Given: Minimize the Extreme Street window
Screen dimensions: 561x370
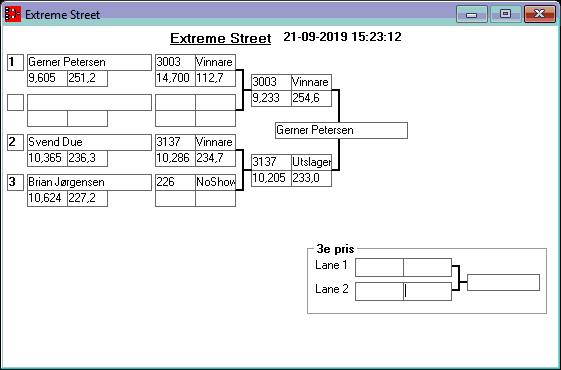Looking at the screenshot, I should tap(472, 14).
